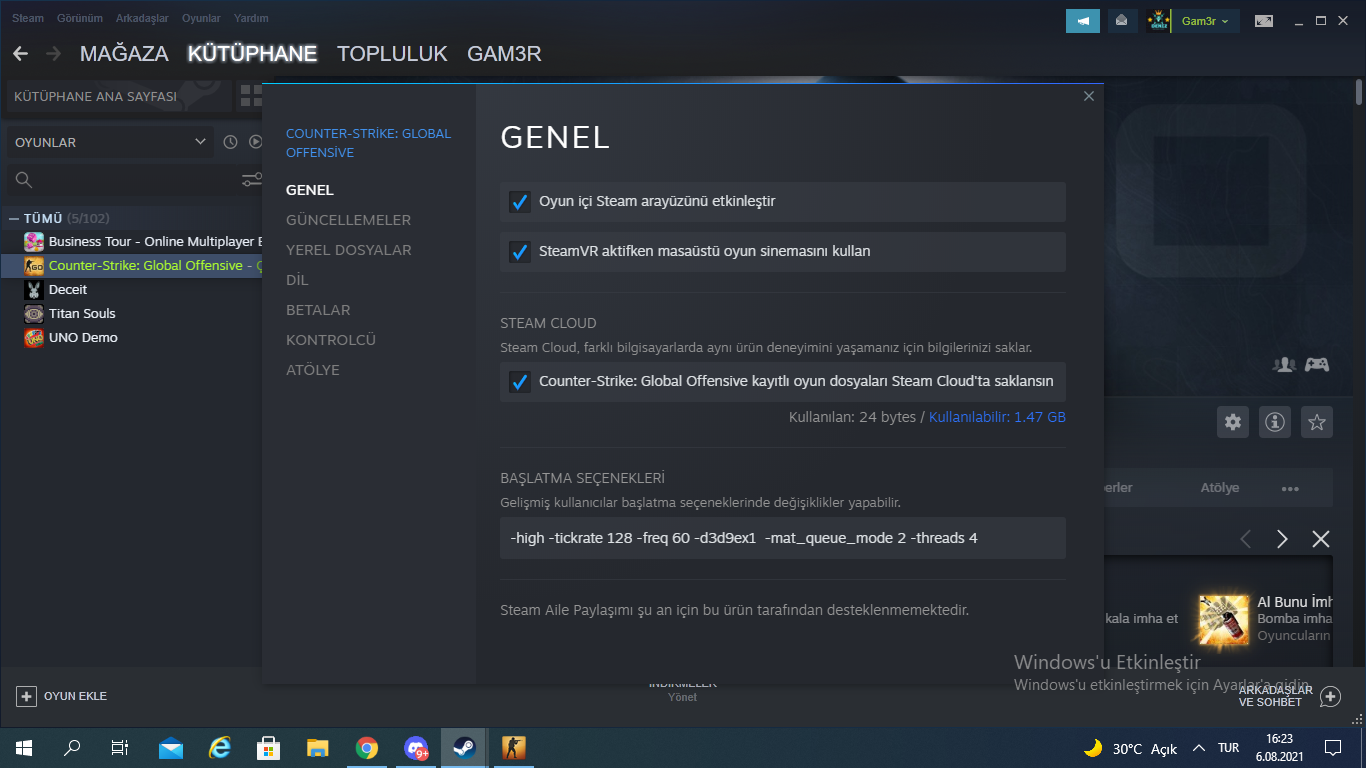Switch to the ATÖLYE settings tab

[313, 370]
